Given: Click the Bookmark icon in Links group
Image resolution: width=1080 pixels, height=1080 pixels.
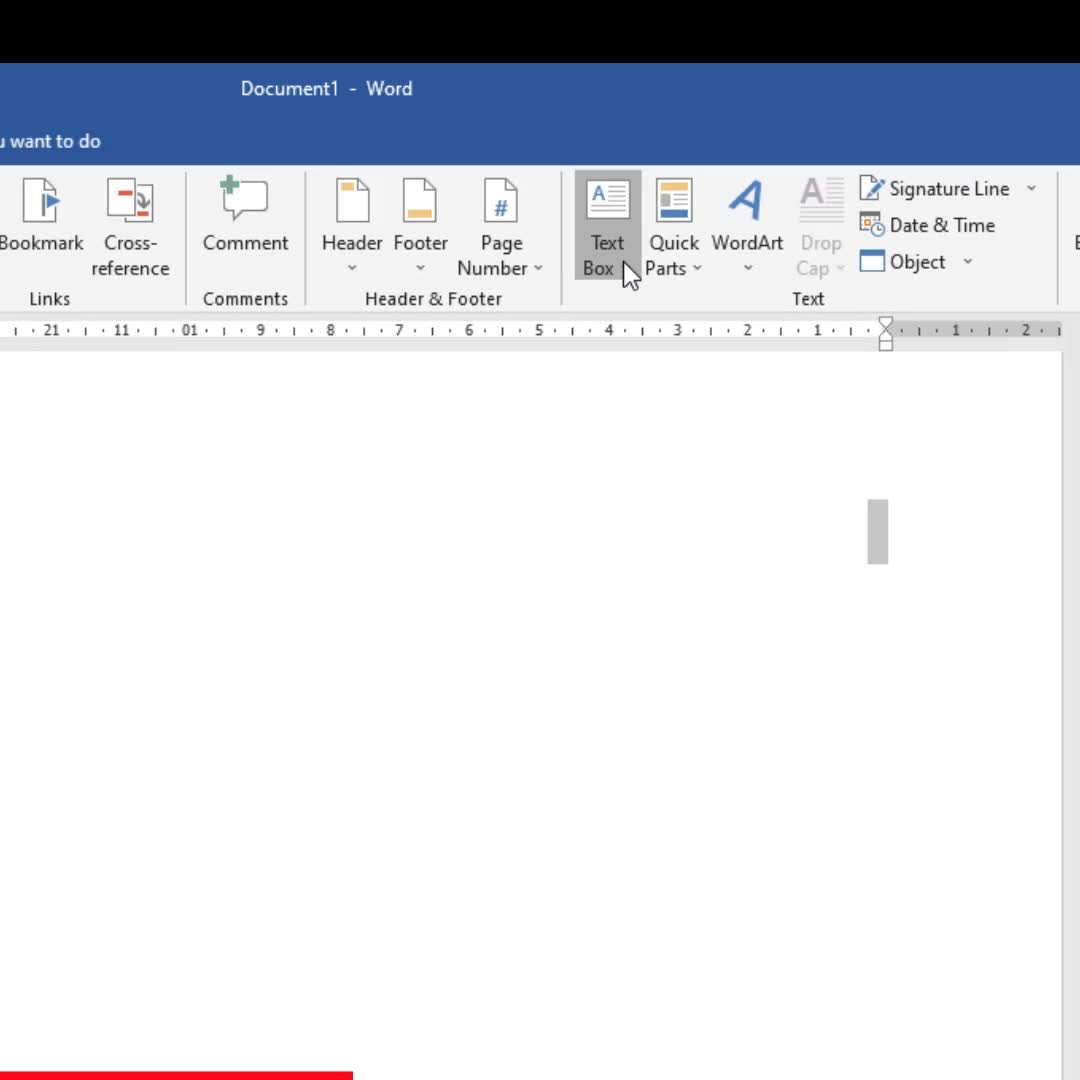Looking at the screenshot, I should (41, 201).
